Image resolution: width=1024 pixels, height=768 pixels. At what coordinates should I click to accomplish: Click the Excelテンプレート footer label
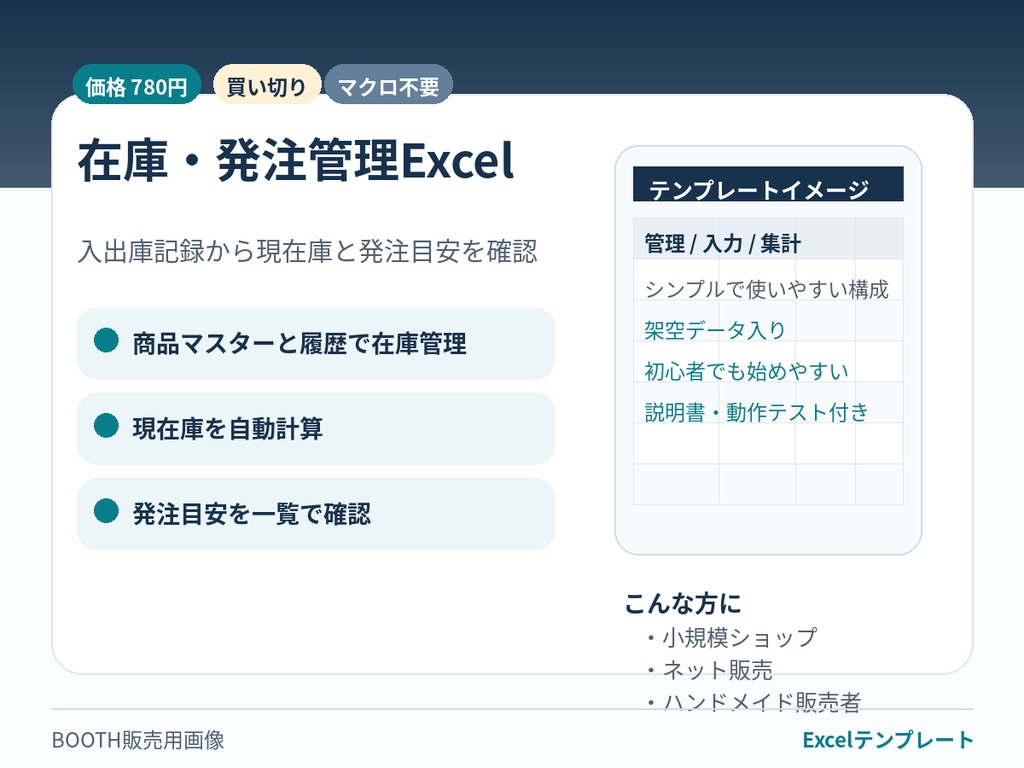[888, 740]
